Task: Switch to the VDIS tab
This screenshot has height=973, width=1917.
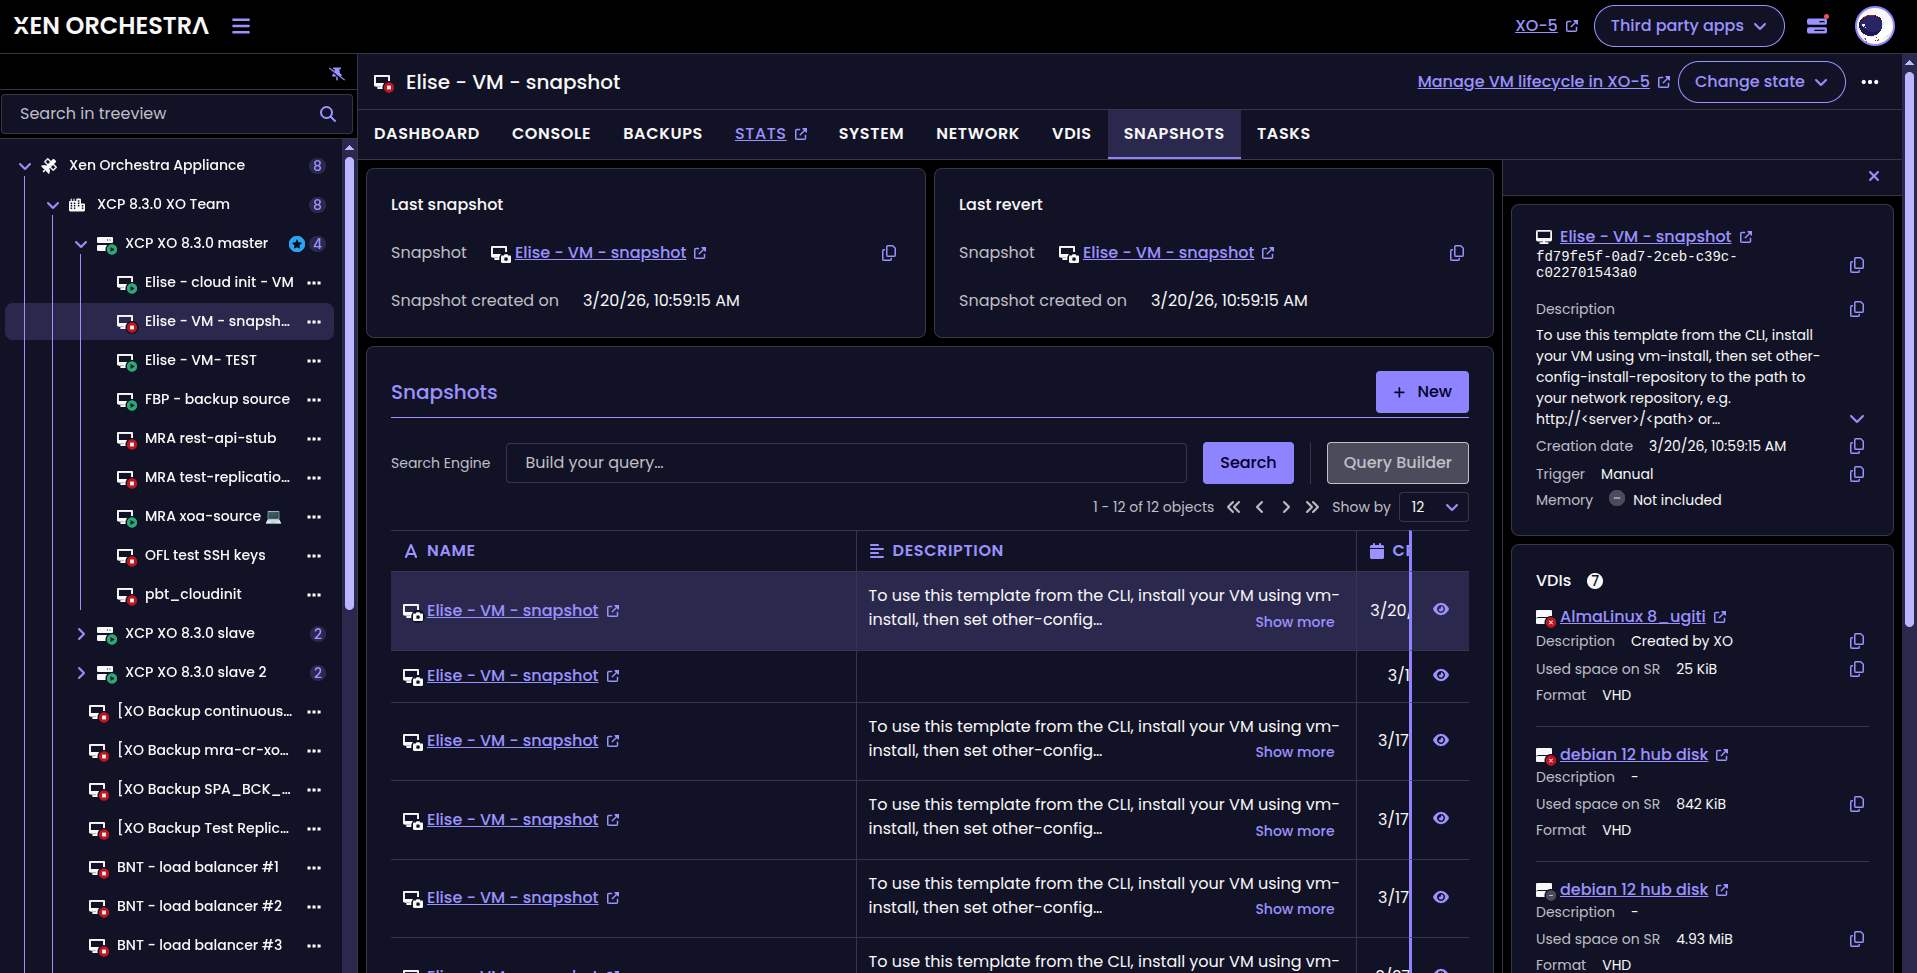Action: pyautogui.click(x=1071, y=134)
